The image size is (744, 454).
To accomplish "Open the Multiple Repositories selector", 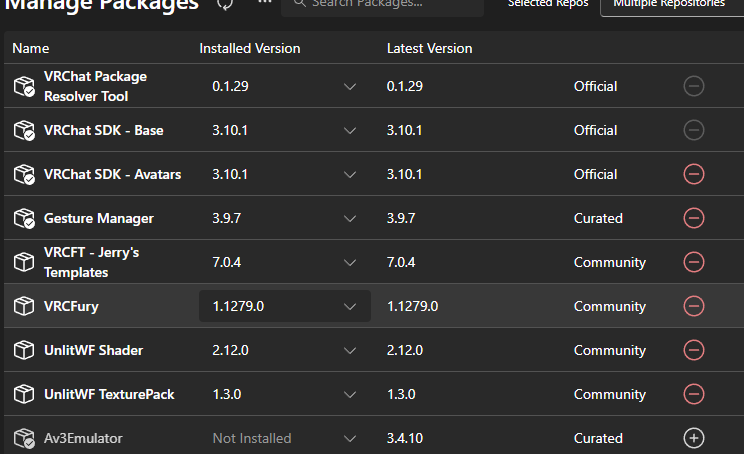I will pos(669,5).
